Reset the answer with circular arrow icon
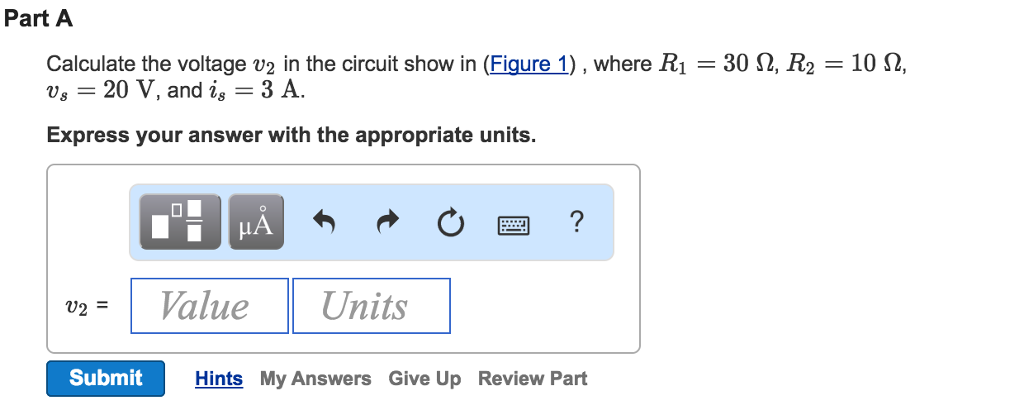Image resolution: width=1024 pixels, height=410 pixels. point(450,223)
